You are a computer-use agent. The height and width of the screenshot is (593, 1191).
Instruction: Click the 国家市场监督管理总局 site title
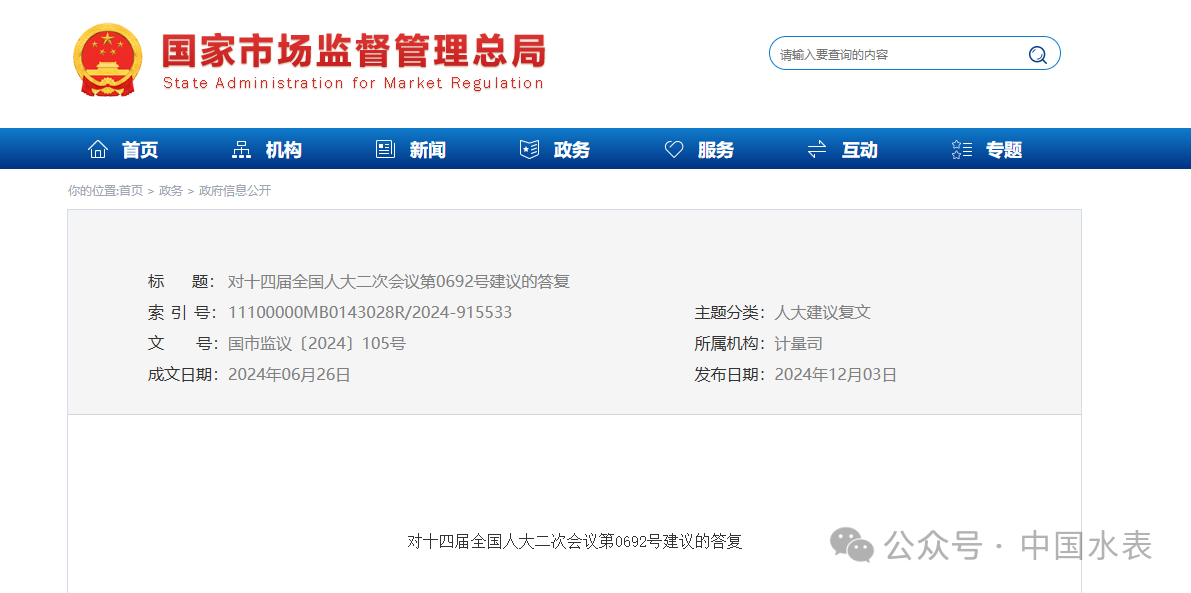click(x=354, y=51)
